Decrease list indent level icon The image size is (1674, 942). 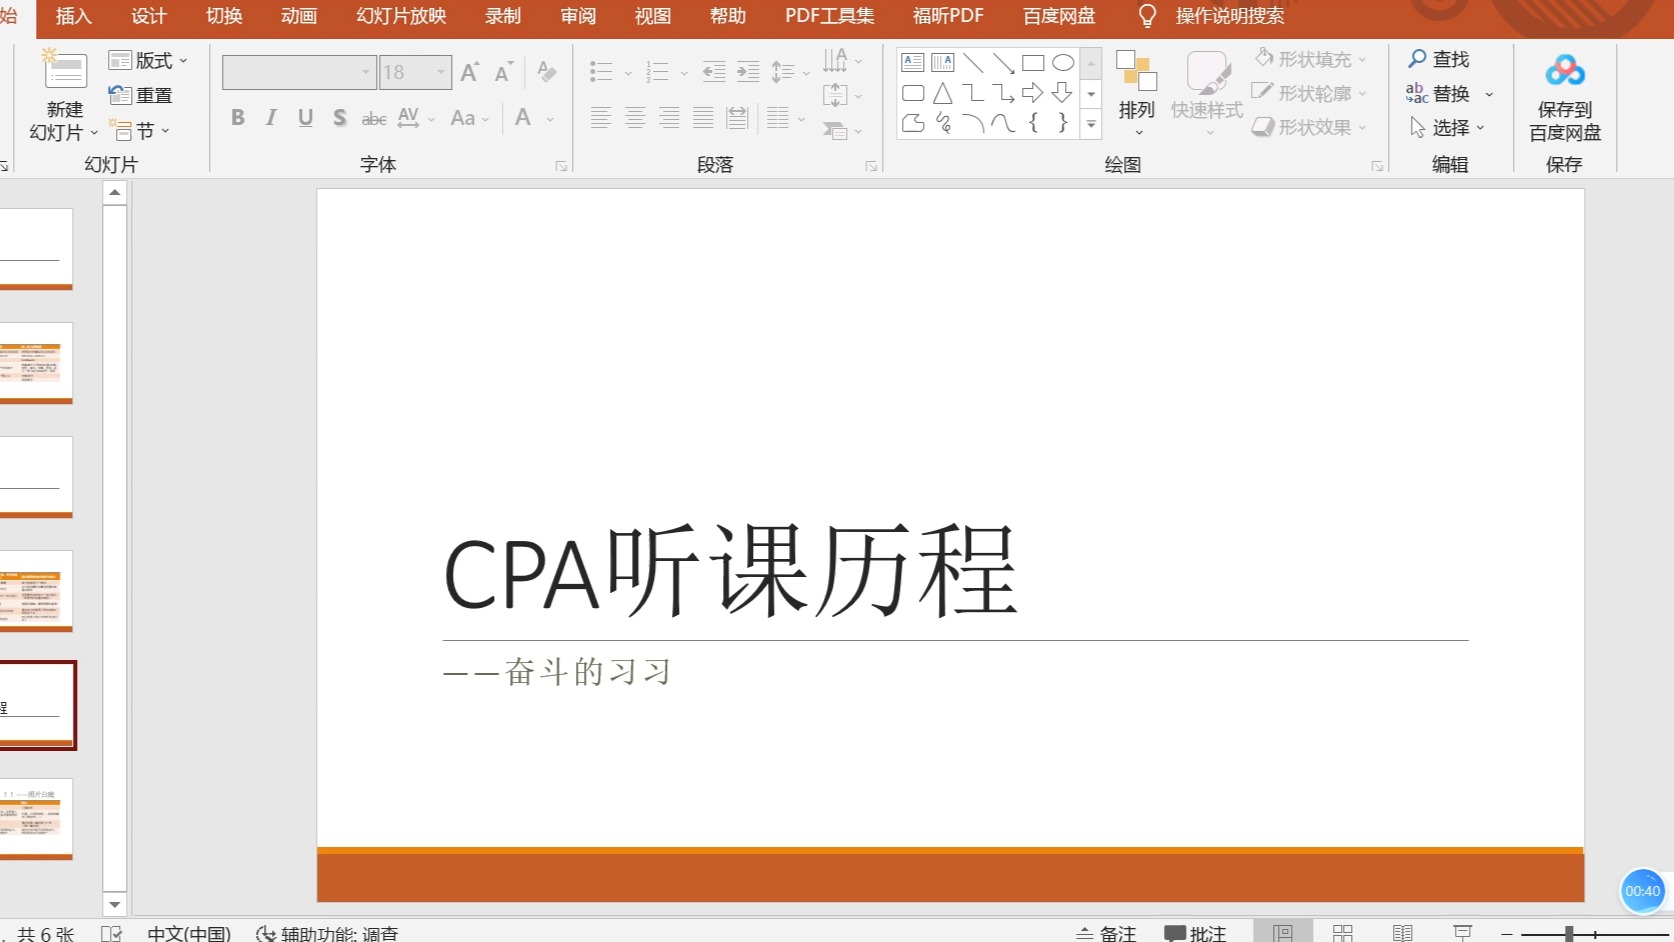pyautogui.click(x=714, y=72)
